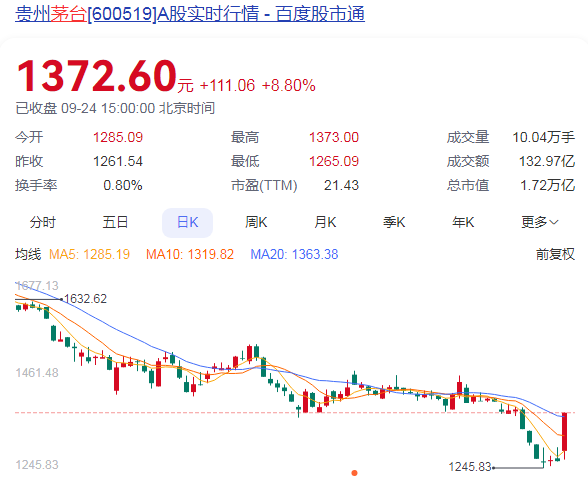Click the +111.06 price change

coord(228,85)
